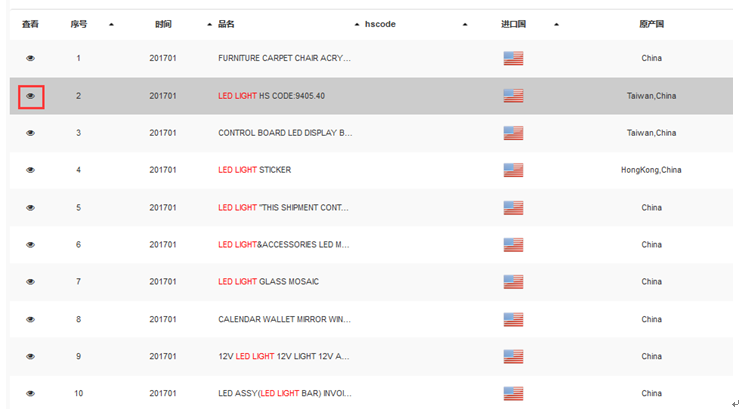Open the eye icon on row 5

pos(30,208)
